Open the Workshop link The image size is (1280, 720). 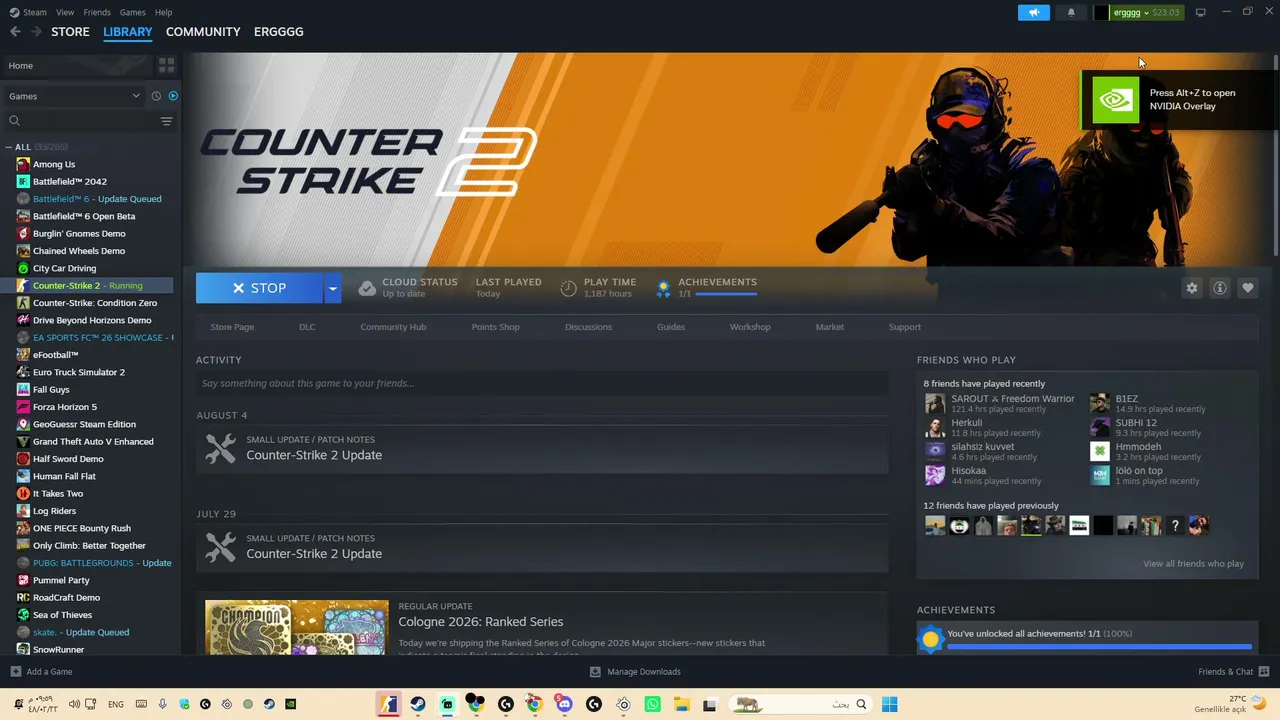[x=750, y=327]
